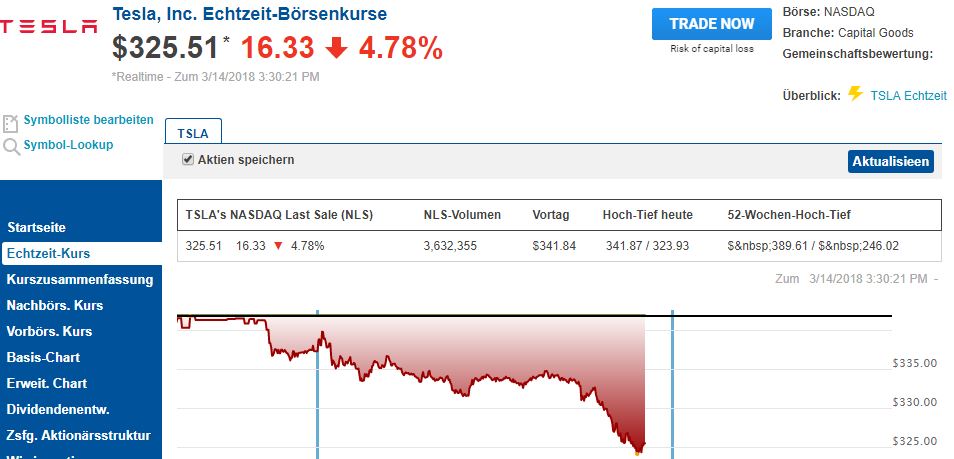Open Basis-Chart from the sidebar
The height and width of the screenshot is (459, 954).
point(43,358)
